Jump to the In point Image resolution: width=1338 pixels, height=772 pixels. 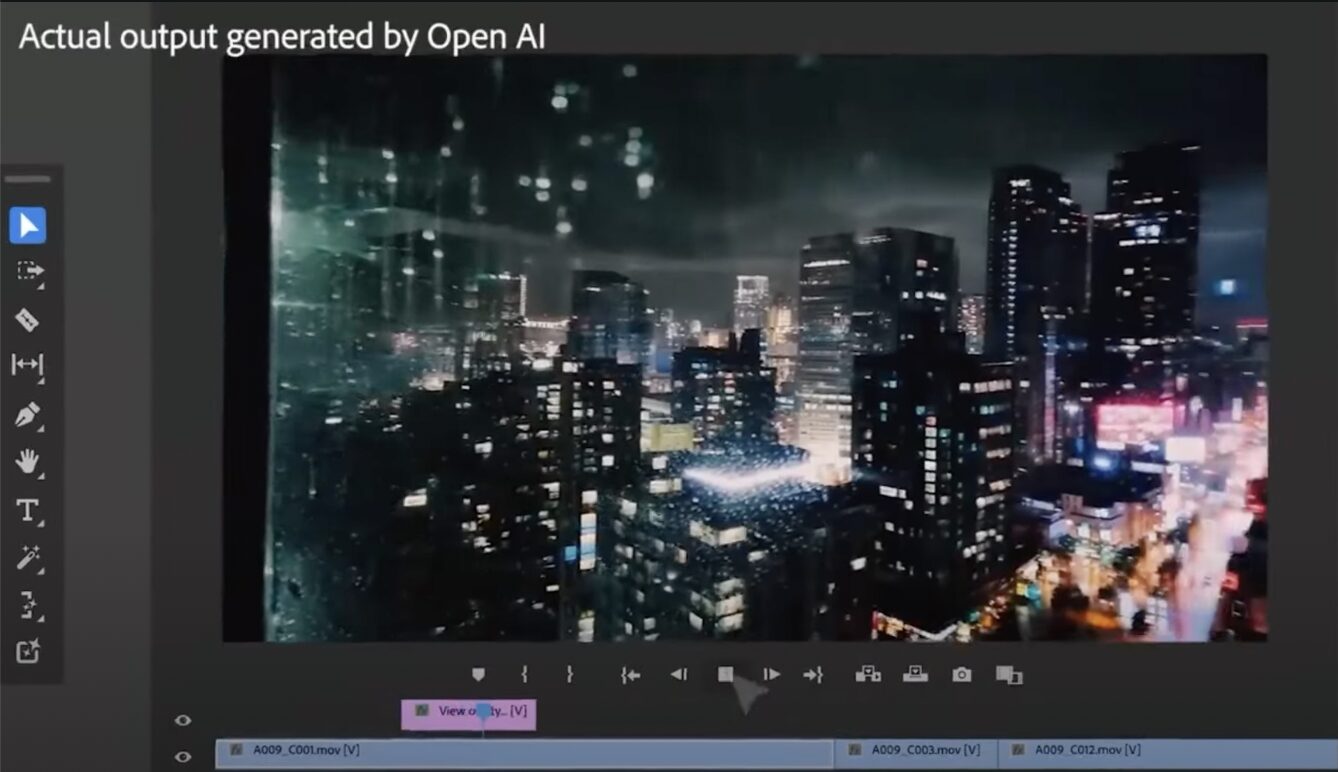pos(628,675)
